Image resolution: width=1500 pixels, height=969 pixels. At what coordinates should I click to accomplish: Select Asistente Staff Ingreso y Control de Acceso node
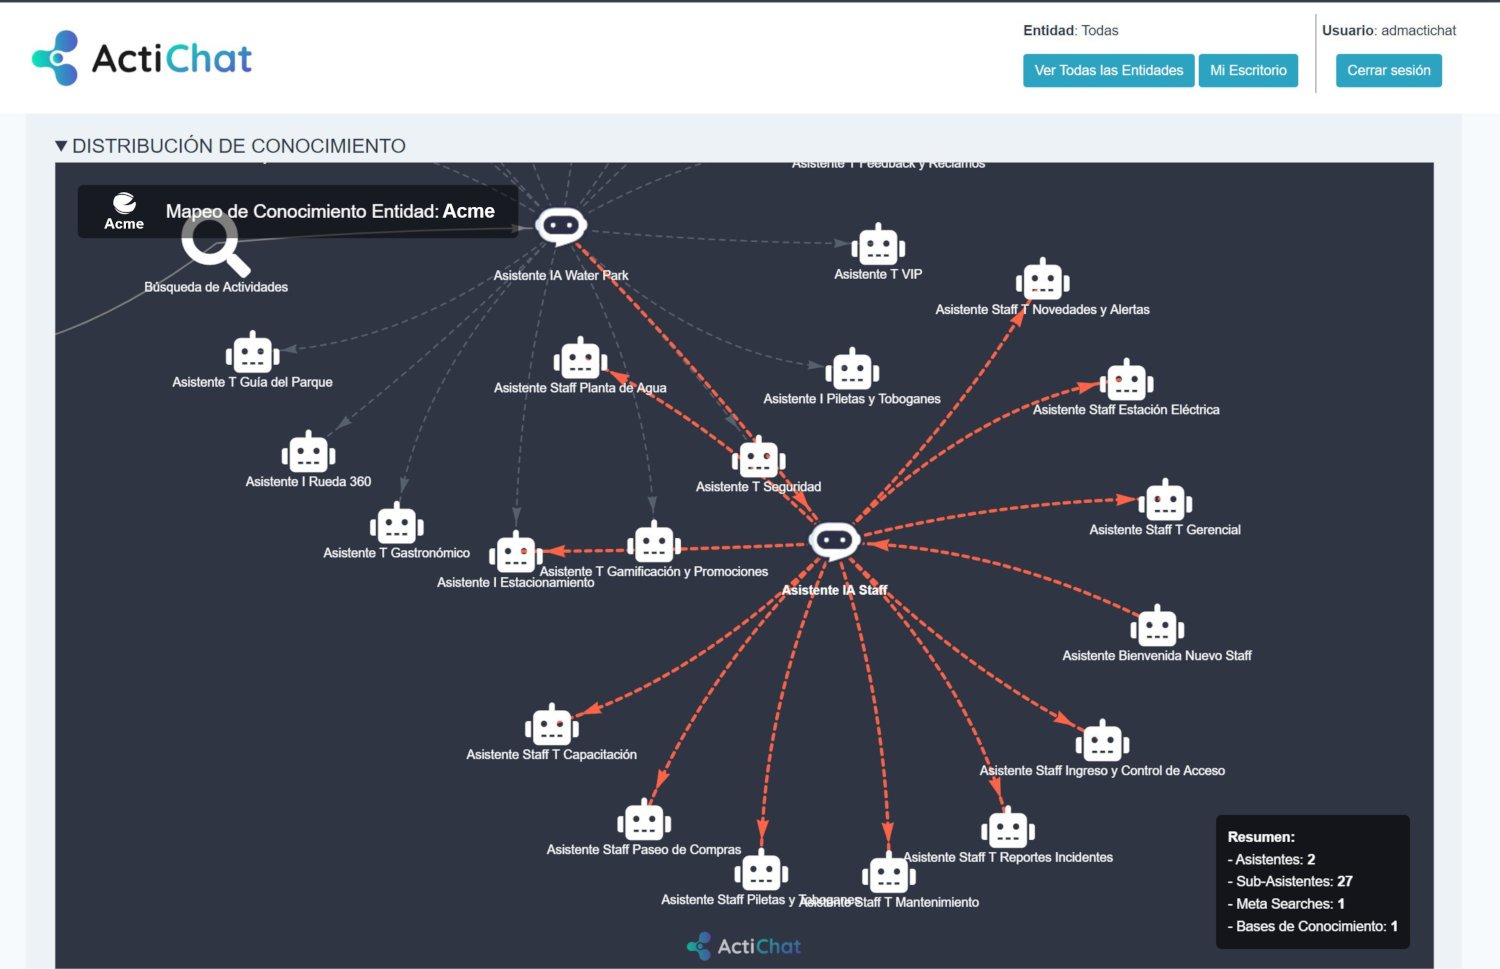point(1102,743)
